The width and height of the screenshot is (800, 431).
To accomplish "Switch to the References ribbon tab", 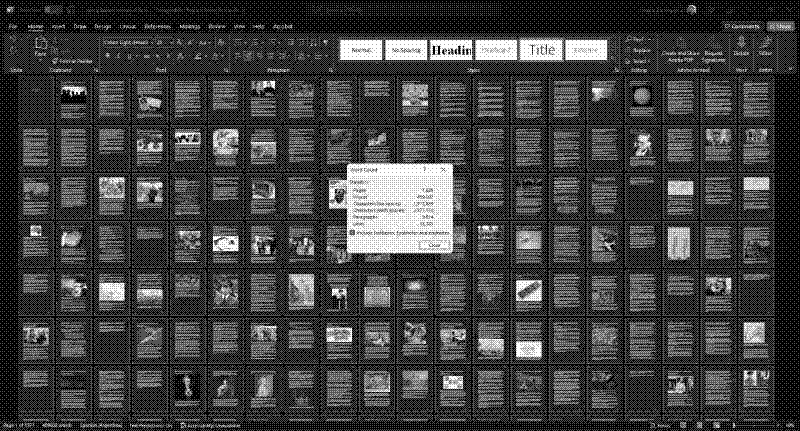I will (x=157, y=27).
